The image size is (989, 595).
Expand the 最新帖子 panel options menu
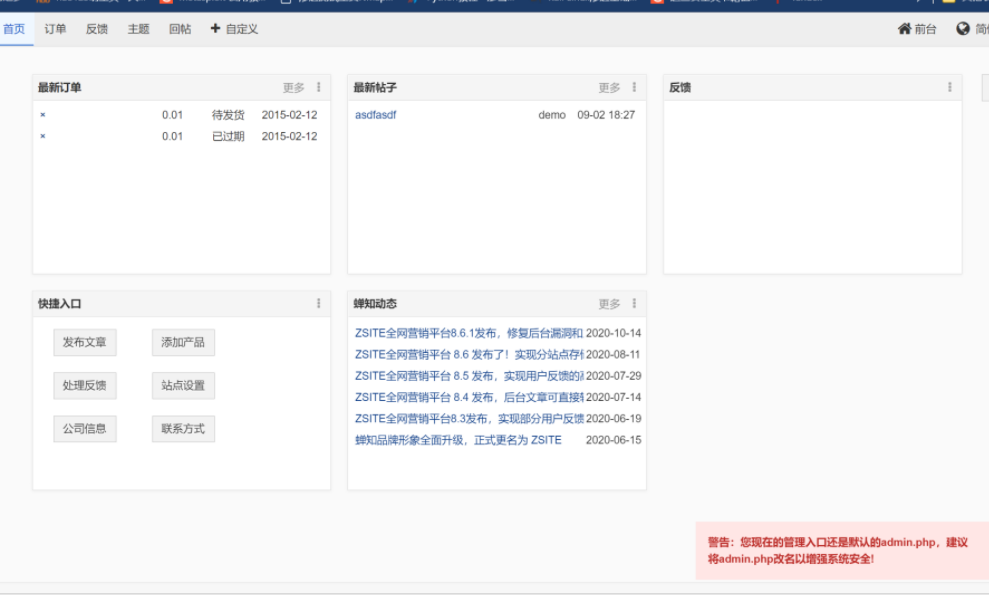point(632,87)
